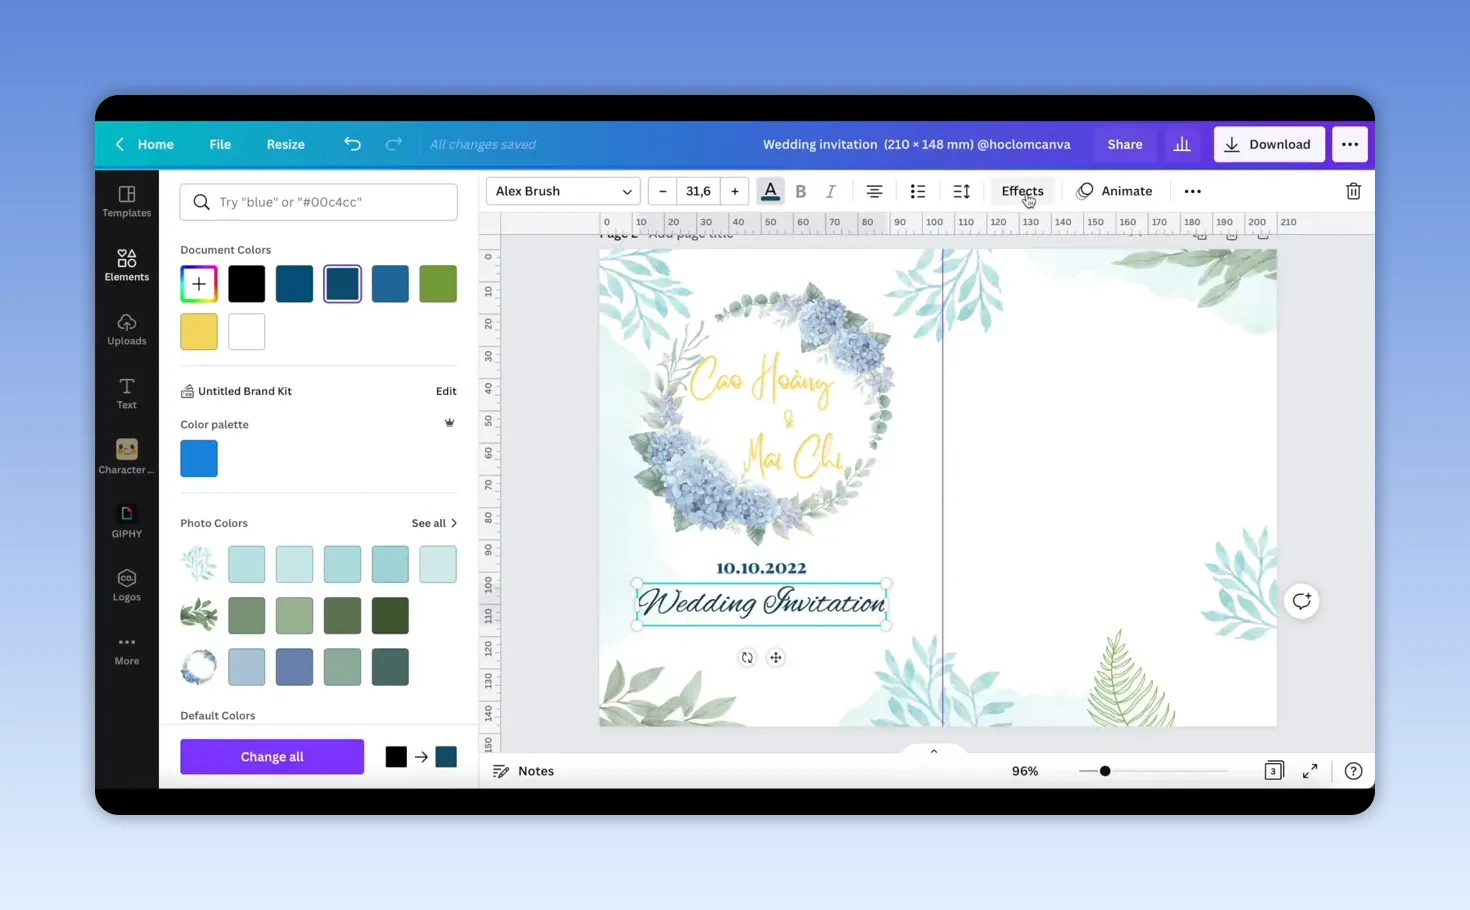Viewport: 1470px width, 910px height.
Task: Open the Alex Brush font dropdown
Action: coord(563,191)
